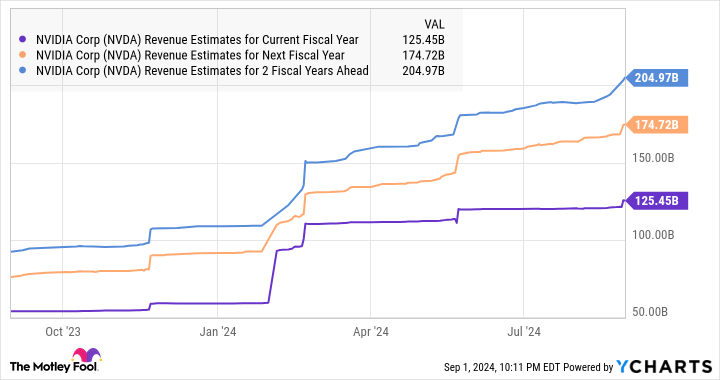The width and height of the screenshot is (720, 380).
Task: Click the blue legend dot for 2 Fiscal Years Ahead
Action: click(x=23, y=71)
